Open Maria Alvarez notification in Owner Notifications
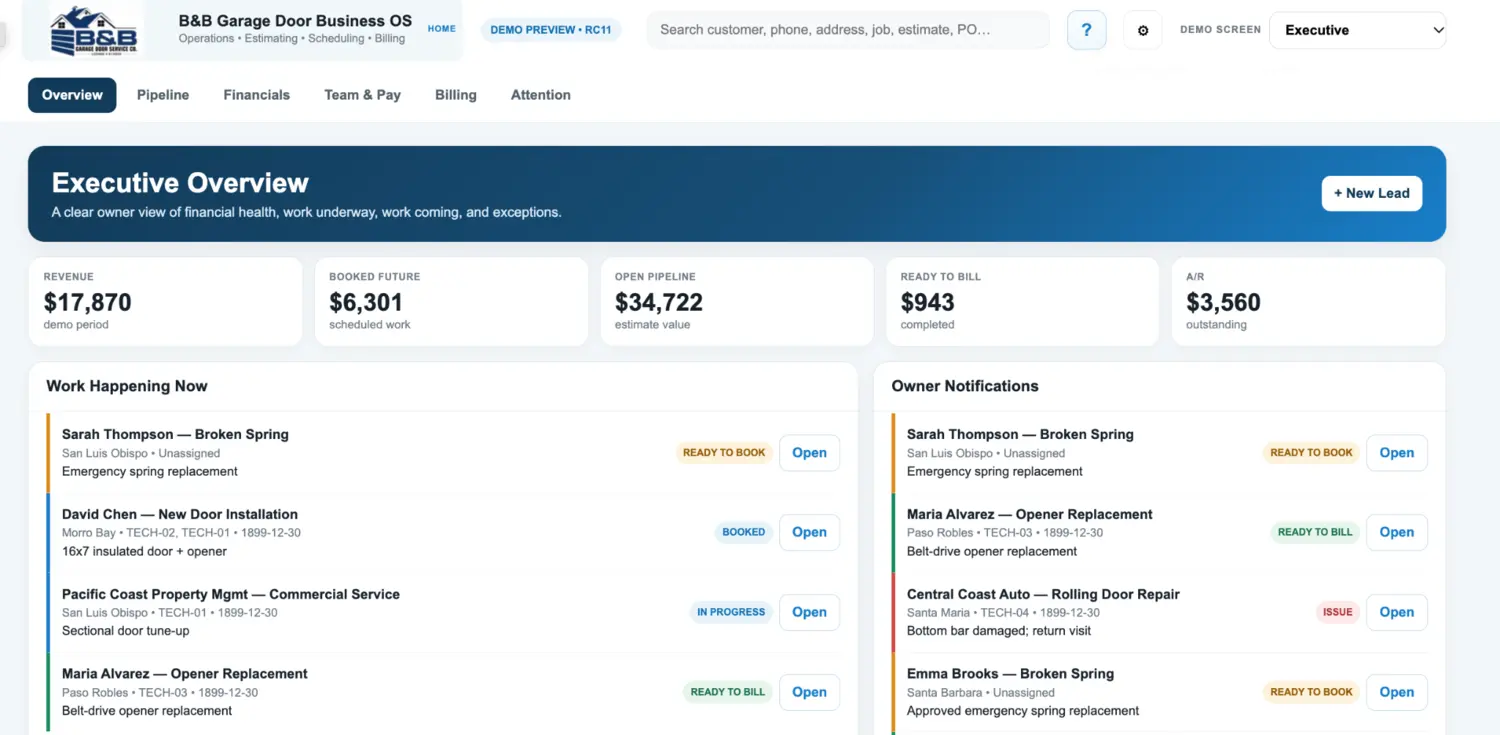Viewport: 1500px width, 735px height. (1397, 532)
